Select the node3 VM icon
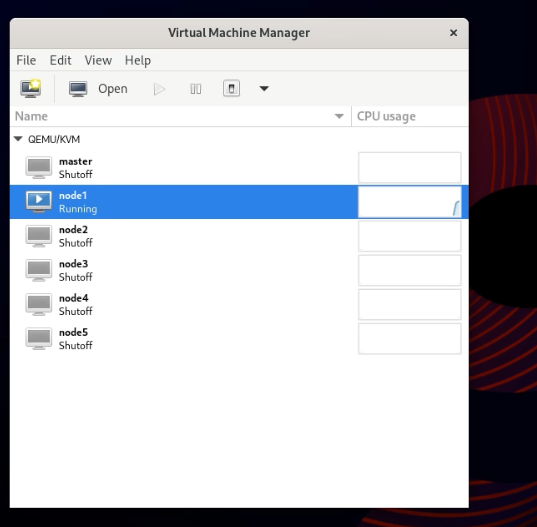 (x=39, y=271)
